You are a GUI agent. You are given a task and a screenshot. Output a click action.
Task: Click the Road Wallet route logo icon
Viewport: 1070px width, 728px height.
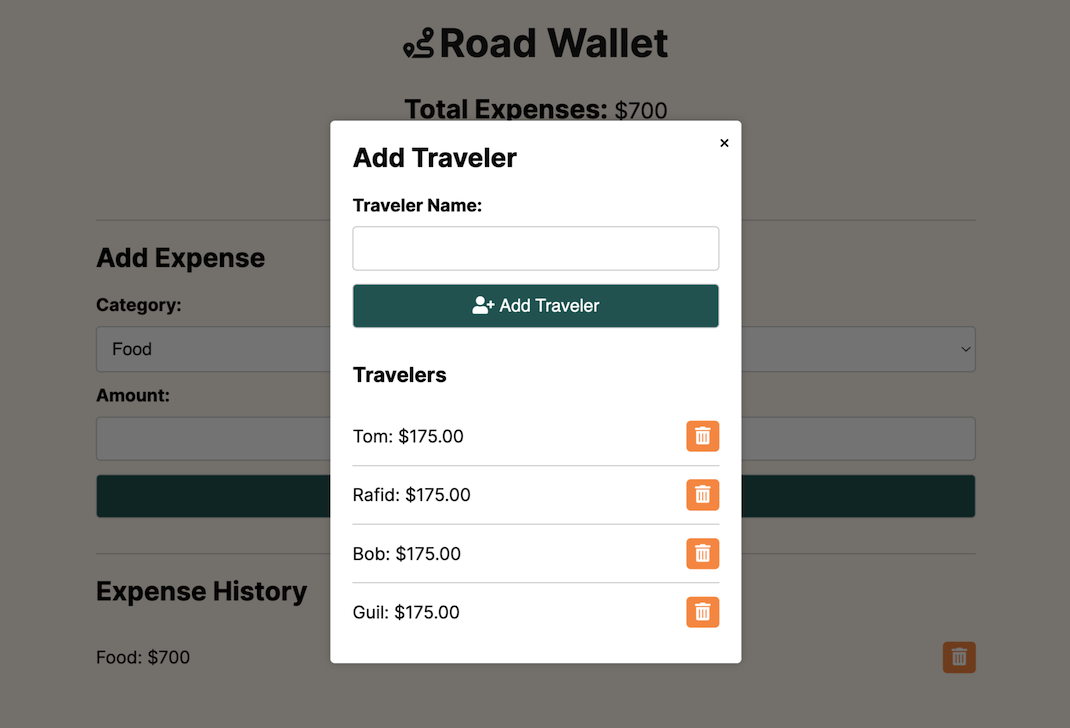[418, 44]
